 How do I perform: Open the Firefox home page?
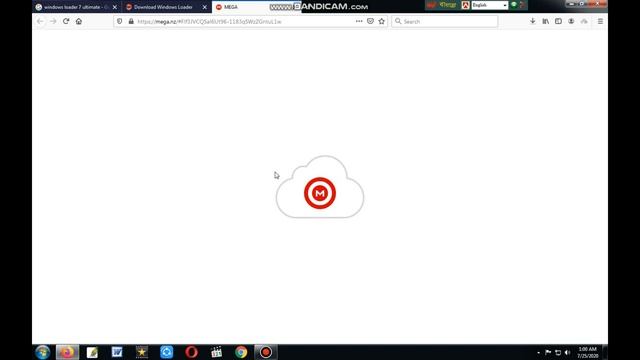79,21
